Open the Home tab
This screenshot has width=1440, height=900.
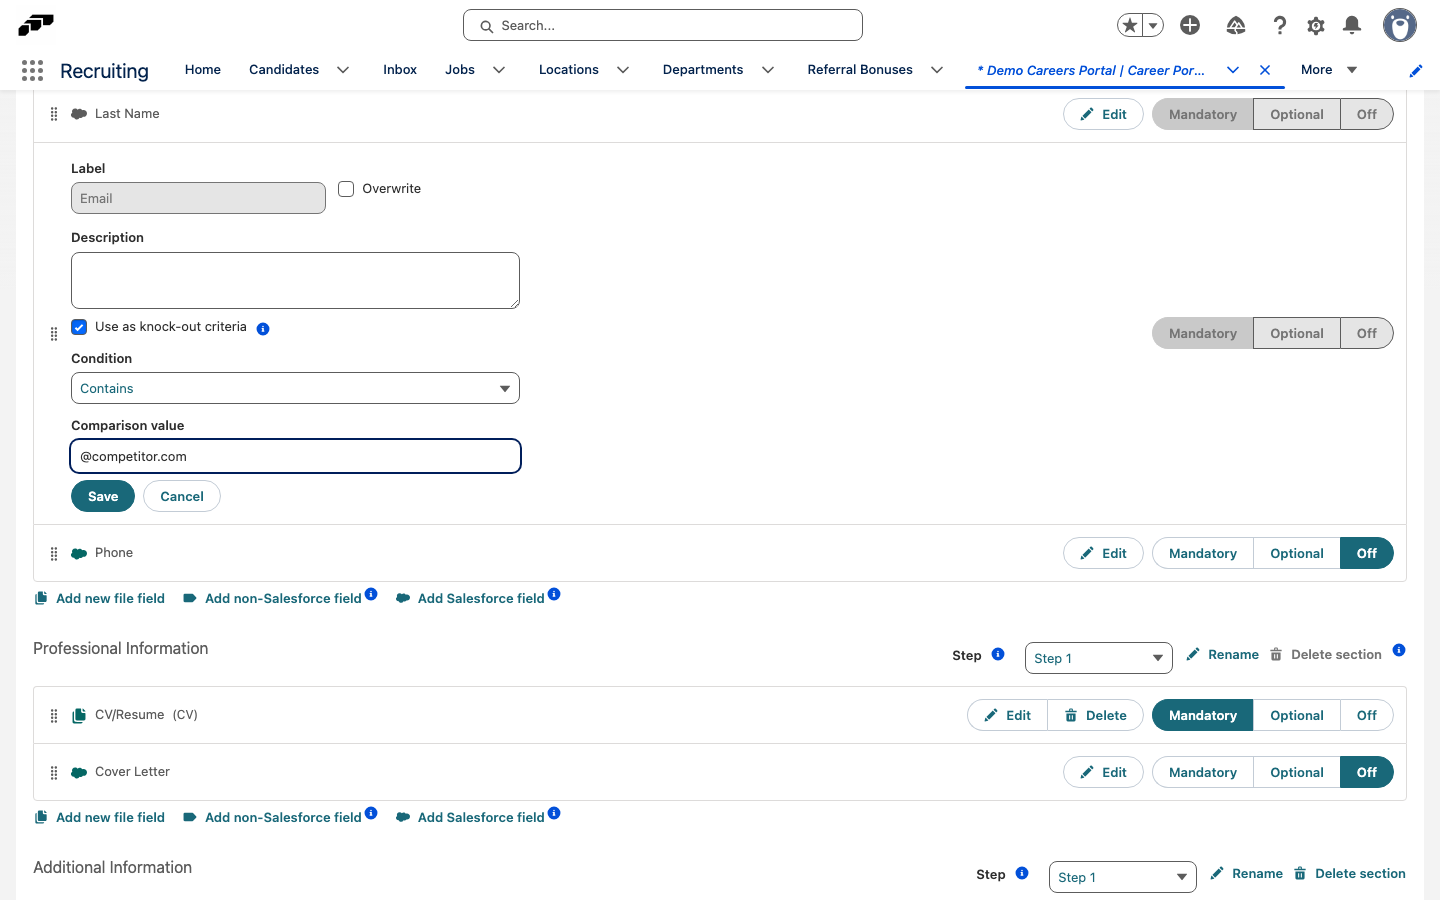[203, 70]
